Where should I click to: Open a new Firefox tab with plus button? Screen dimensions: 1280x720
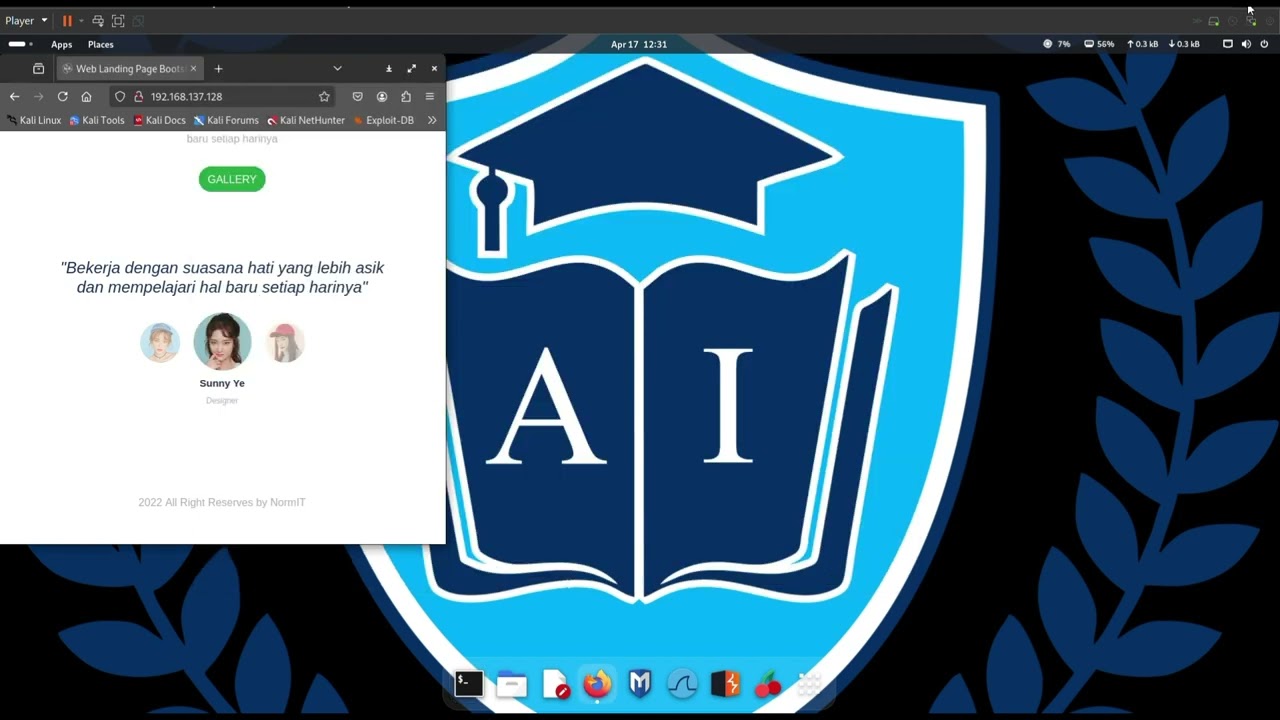click(x=218, y=68)
